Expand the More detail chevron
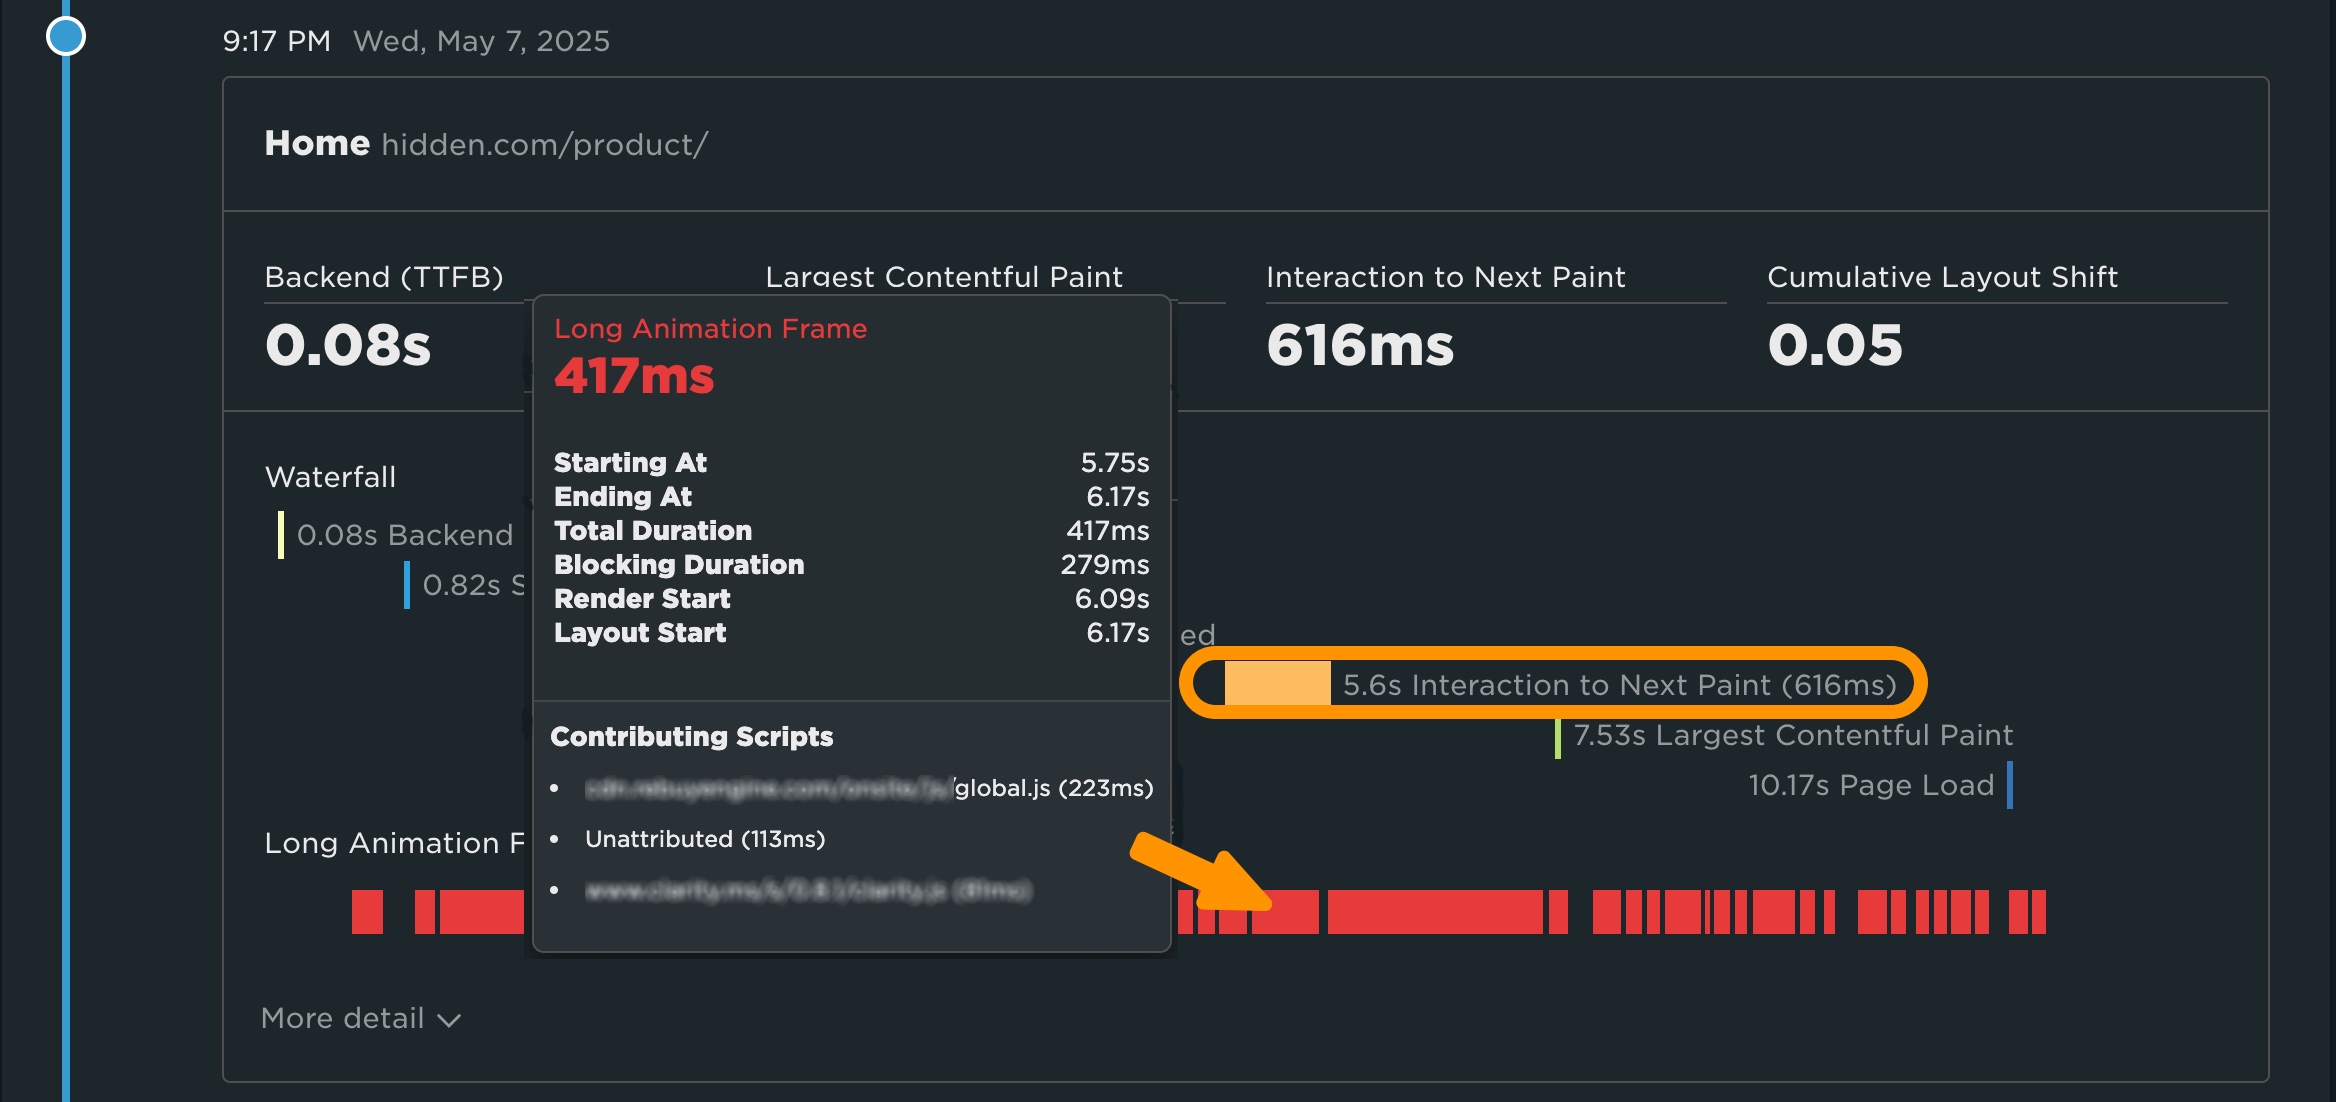The width and height of the screenshot is (2336, 1102). tap(450, 1020)
